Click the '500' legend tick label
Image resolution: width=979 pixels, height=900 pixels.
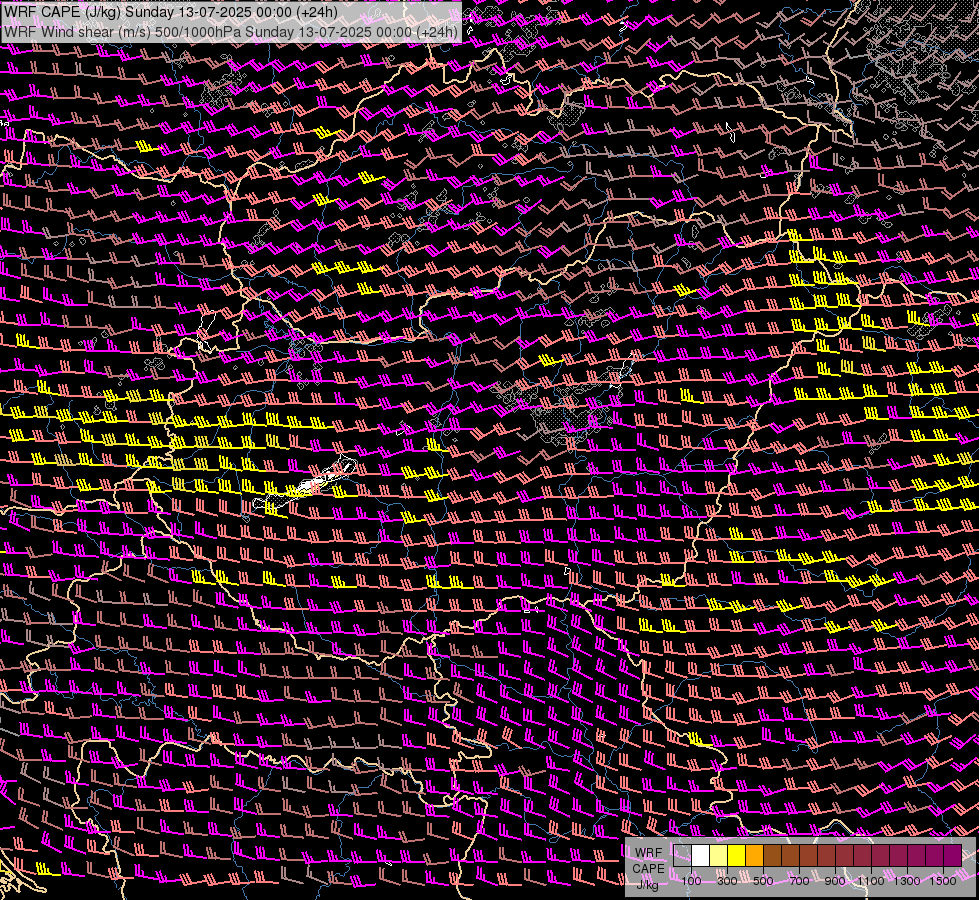763,881
